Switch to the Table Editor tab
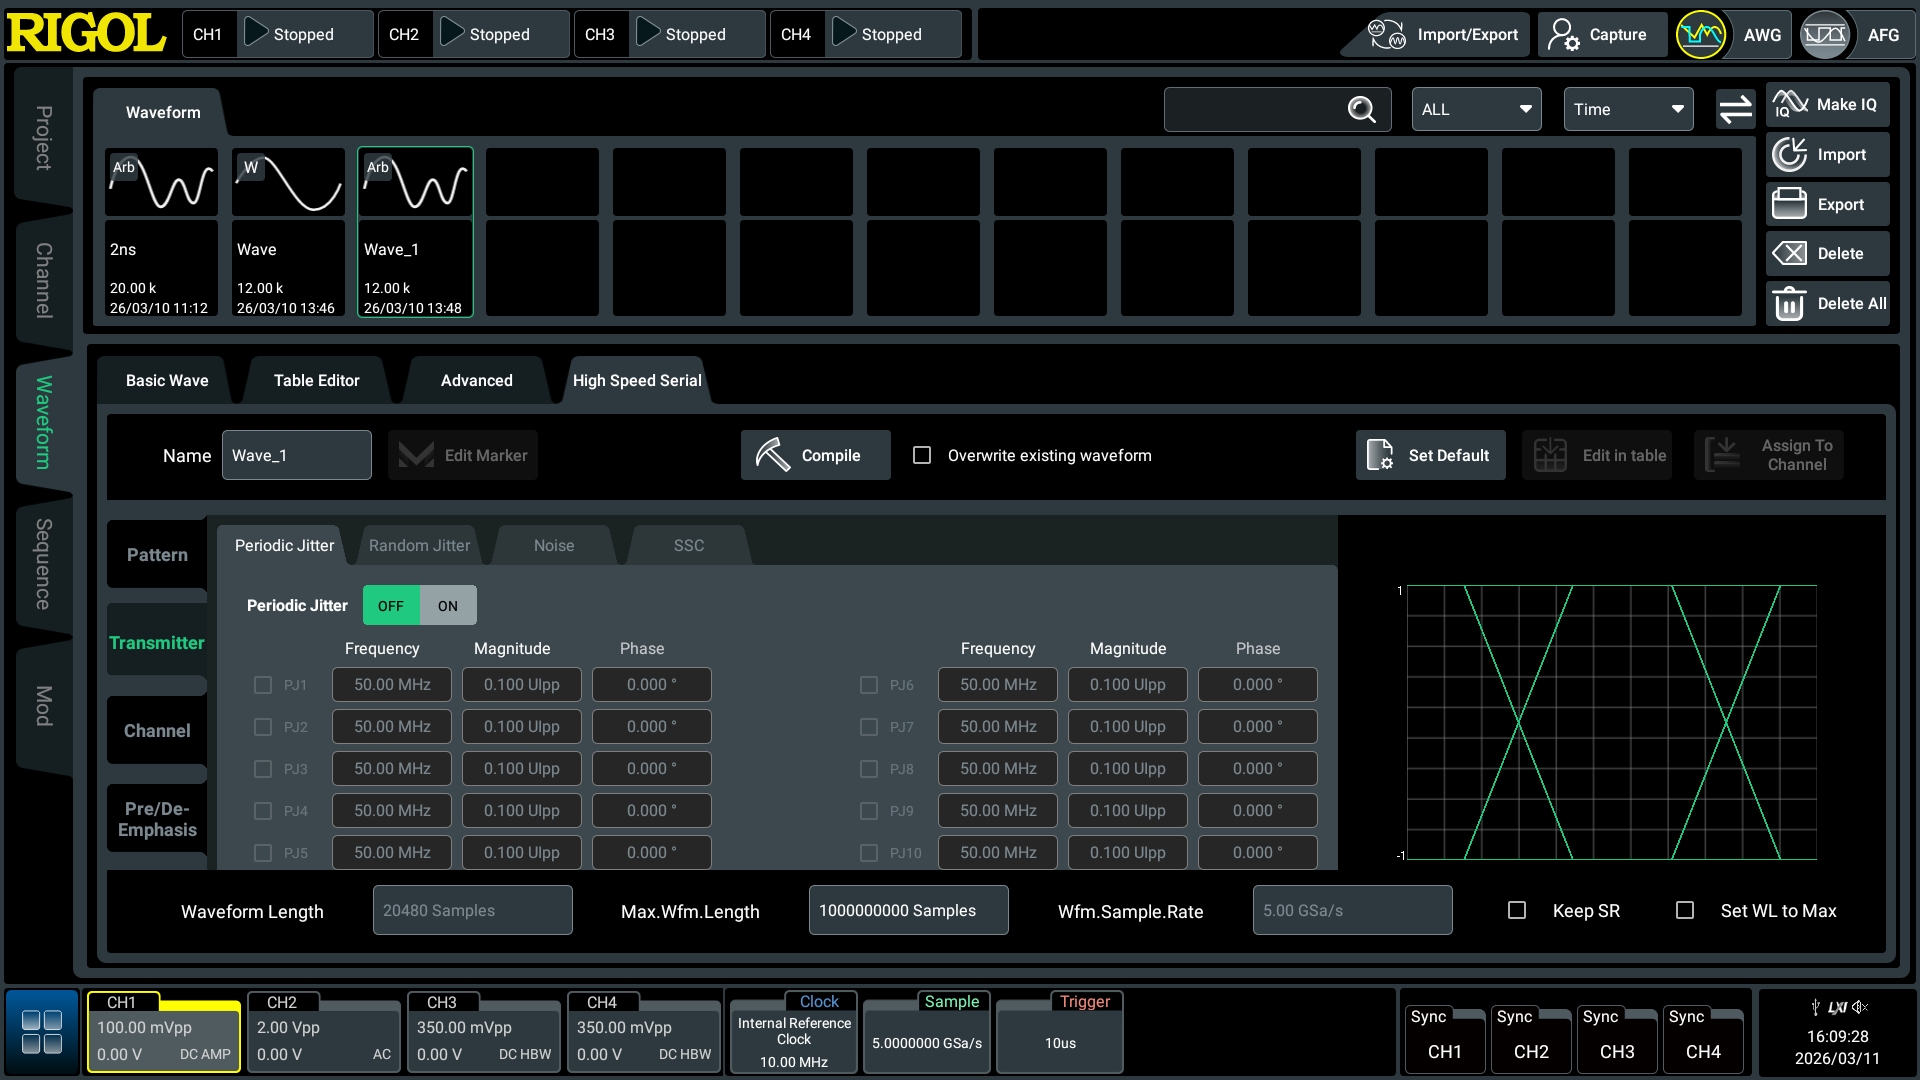This screenshot has width=1920, height=1080. point(316,381)
